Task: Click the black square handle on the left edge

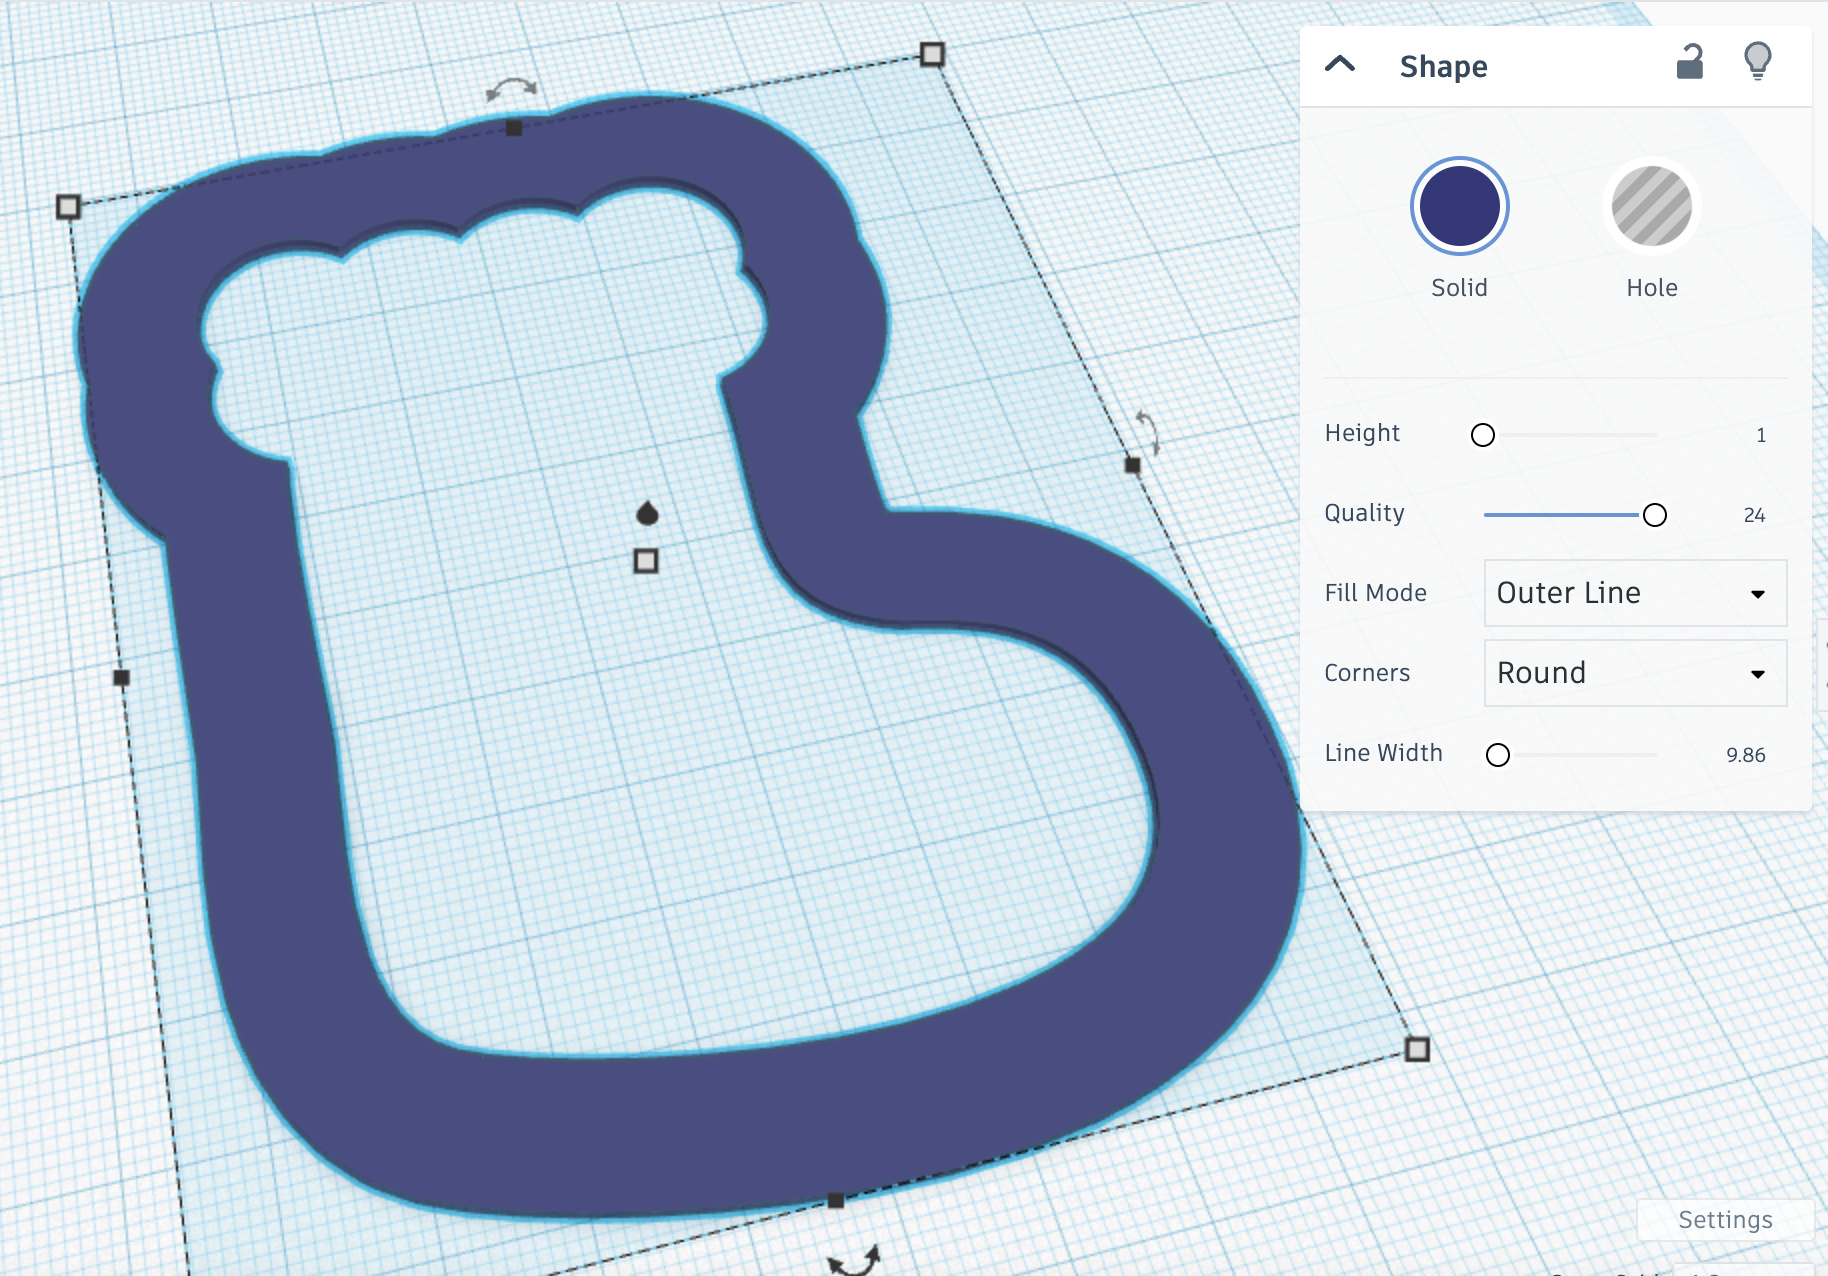Action: [x=123, y=678]
